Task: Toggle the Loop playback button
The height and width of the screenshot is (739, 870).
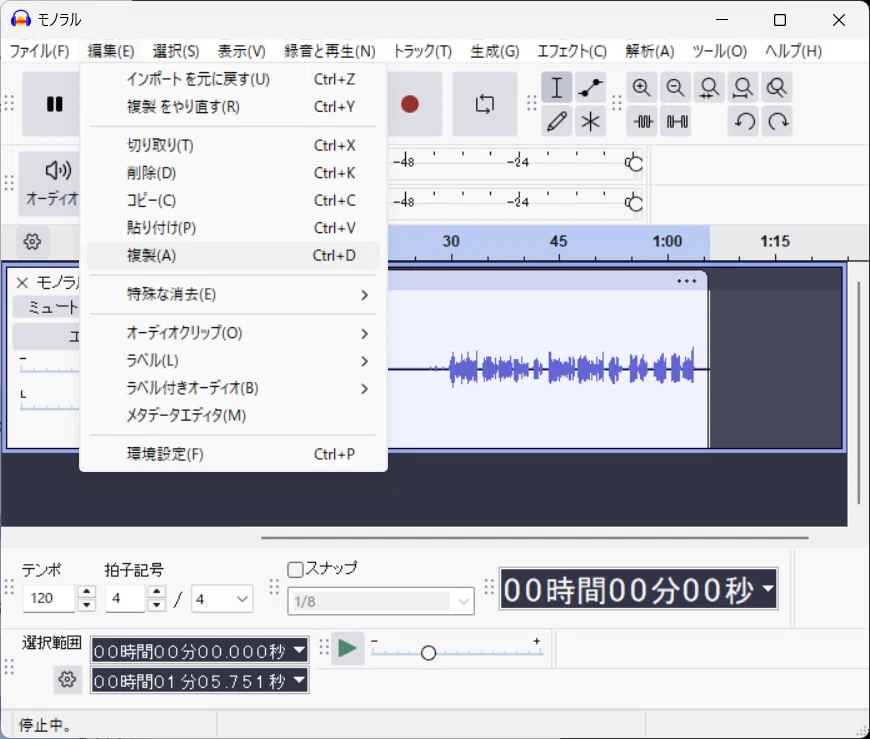Action: click(484, 104)
